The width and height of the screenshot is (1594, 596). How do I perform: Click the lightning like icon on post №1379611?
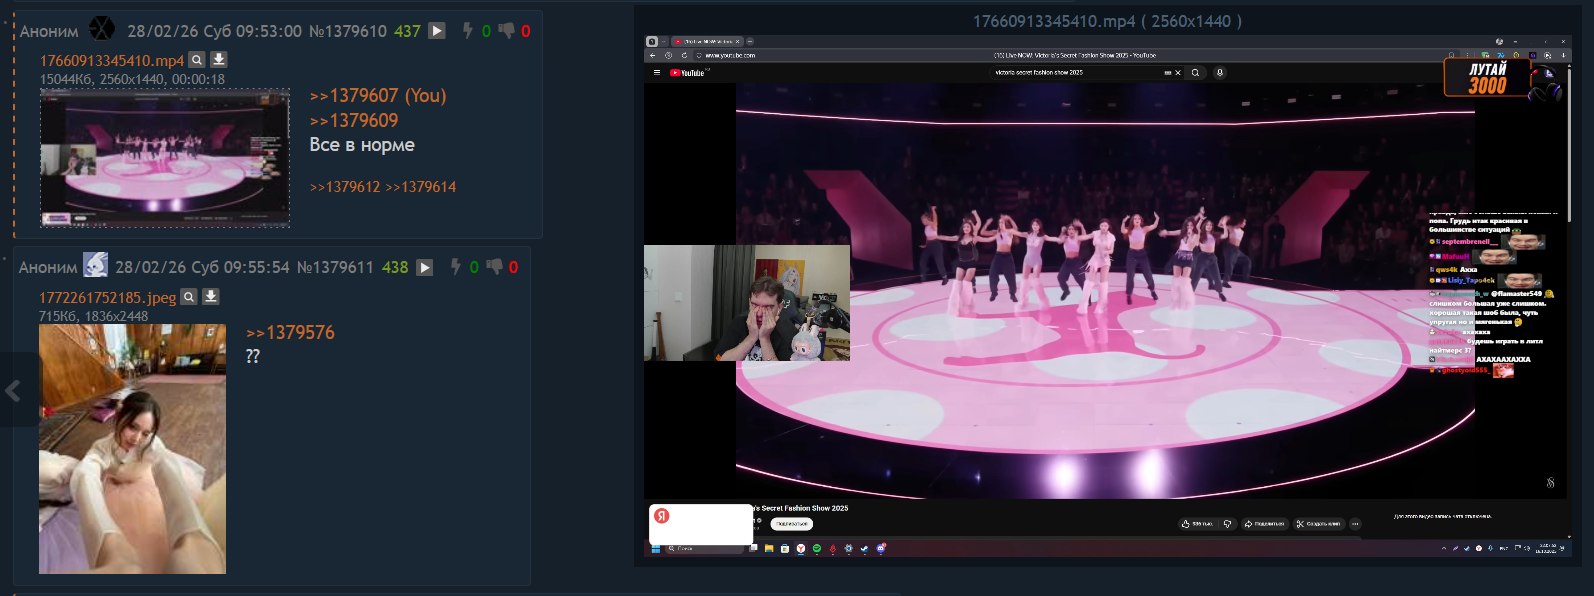pyautogui.click(x=455, y=267)
